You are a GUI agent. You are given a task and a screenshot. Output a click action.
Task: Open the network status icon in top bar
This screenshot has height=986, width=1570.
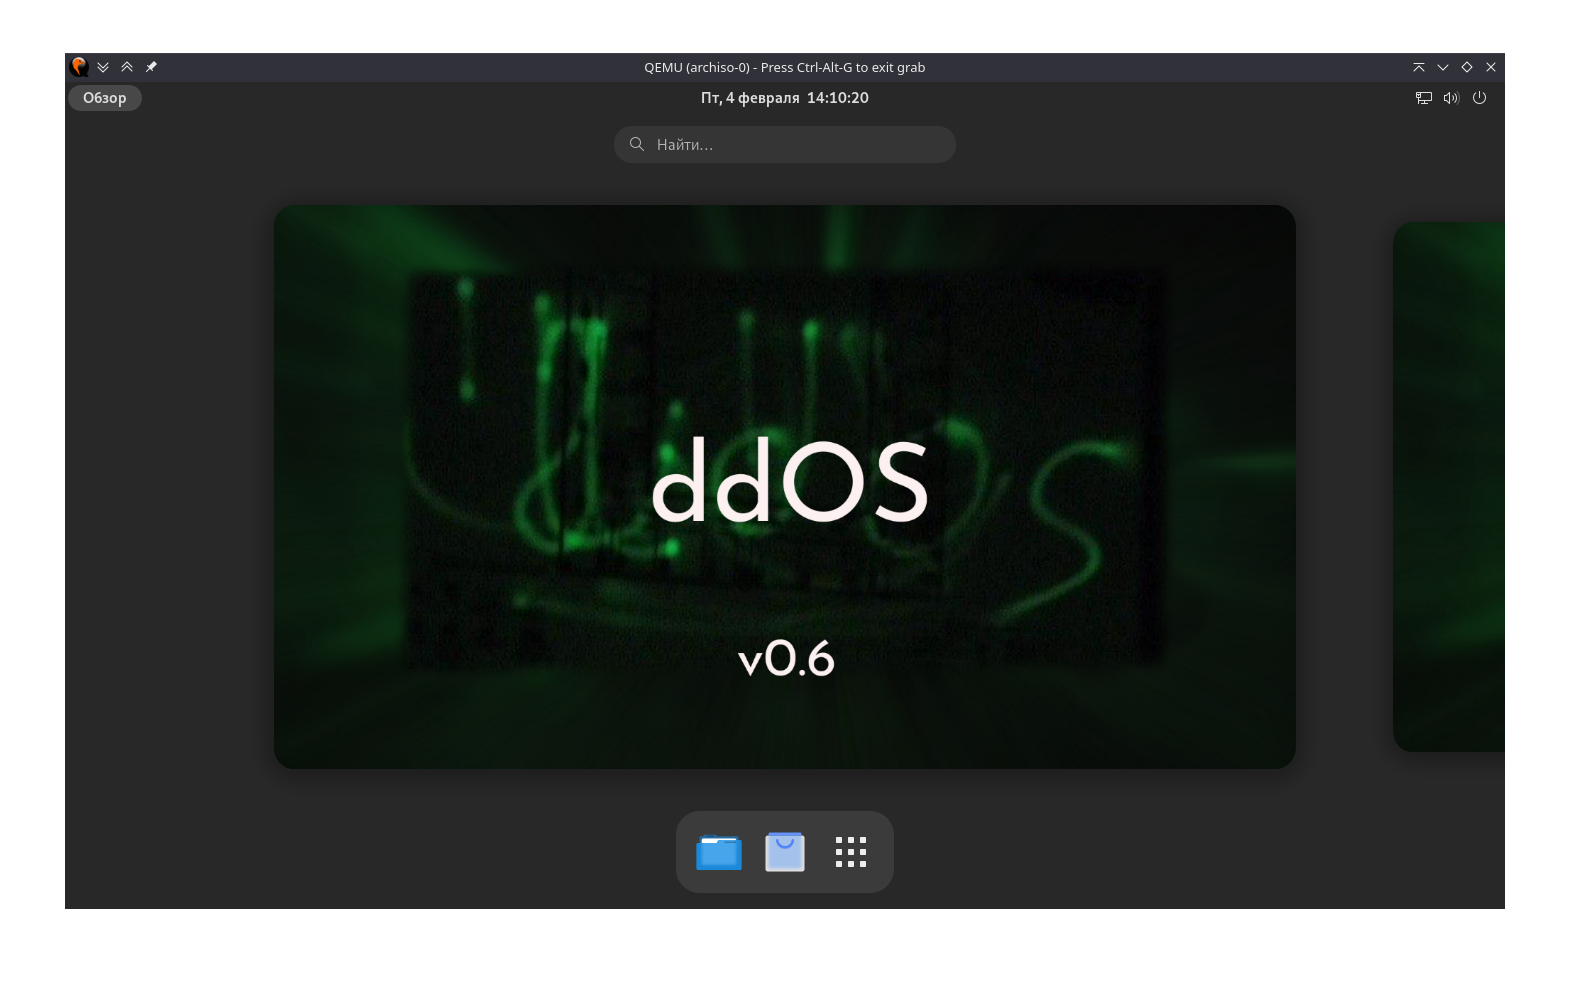[1424, 98]
